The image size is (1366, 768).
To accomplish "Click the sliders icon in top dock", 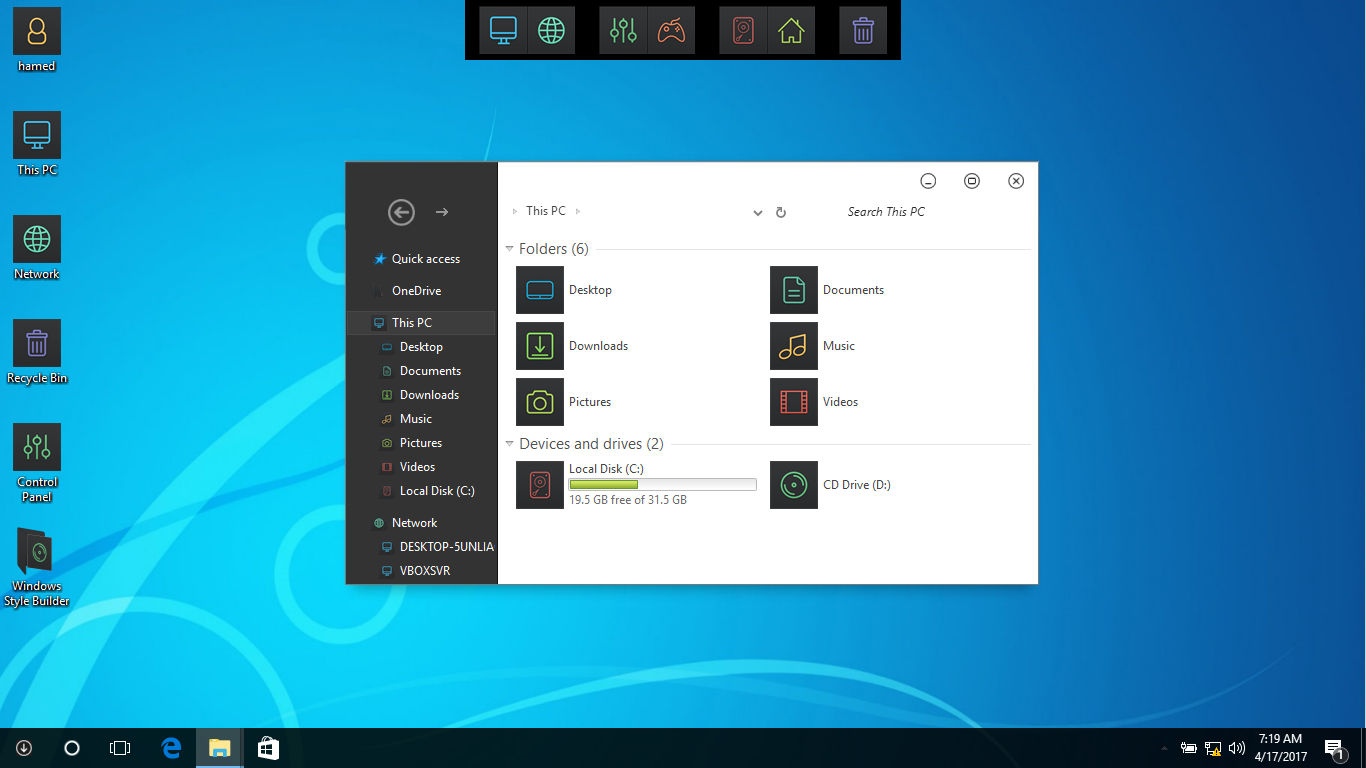I will [x=623, y=31].
